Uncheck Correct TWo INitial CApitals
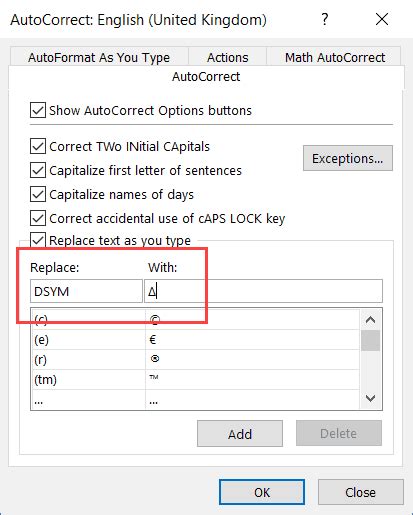The image size is (413, 515). coord(38,146)
